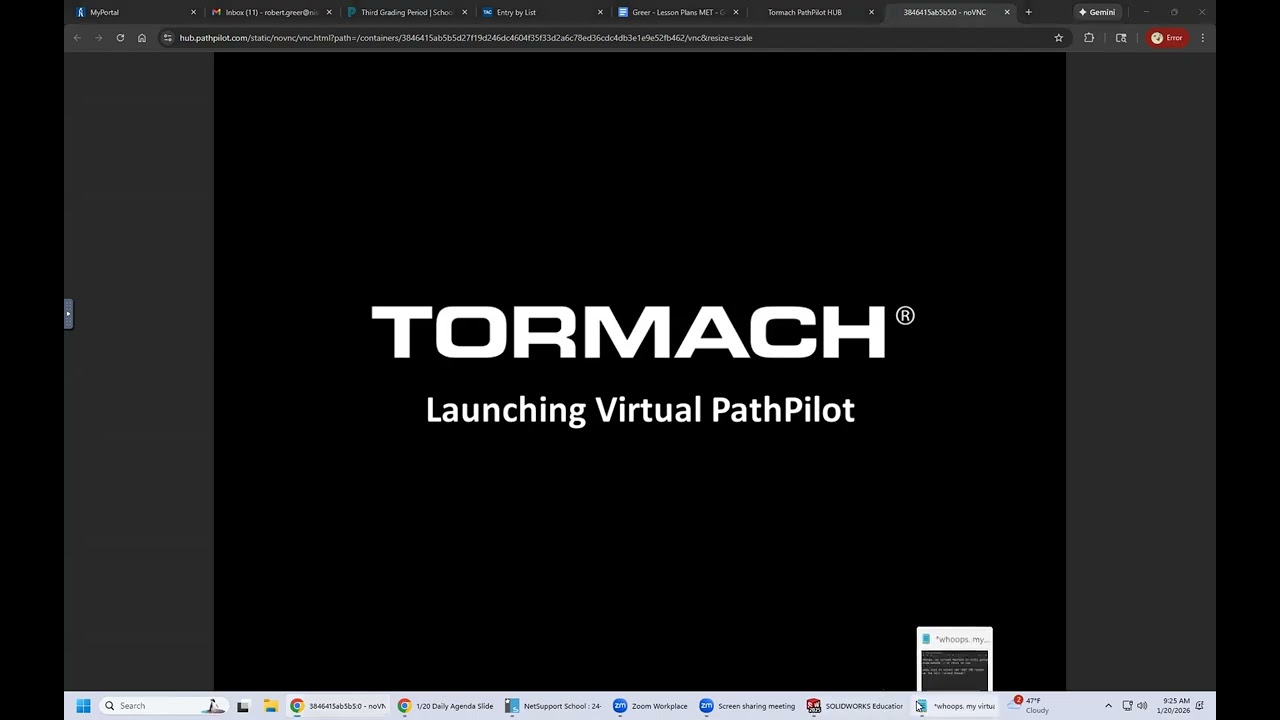Open the Gemini assistant button

pos(1097,12)
